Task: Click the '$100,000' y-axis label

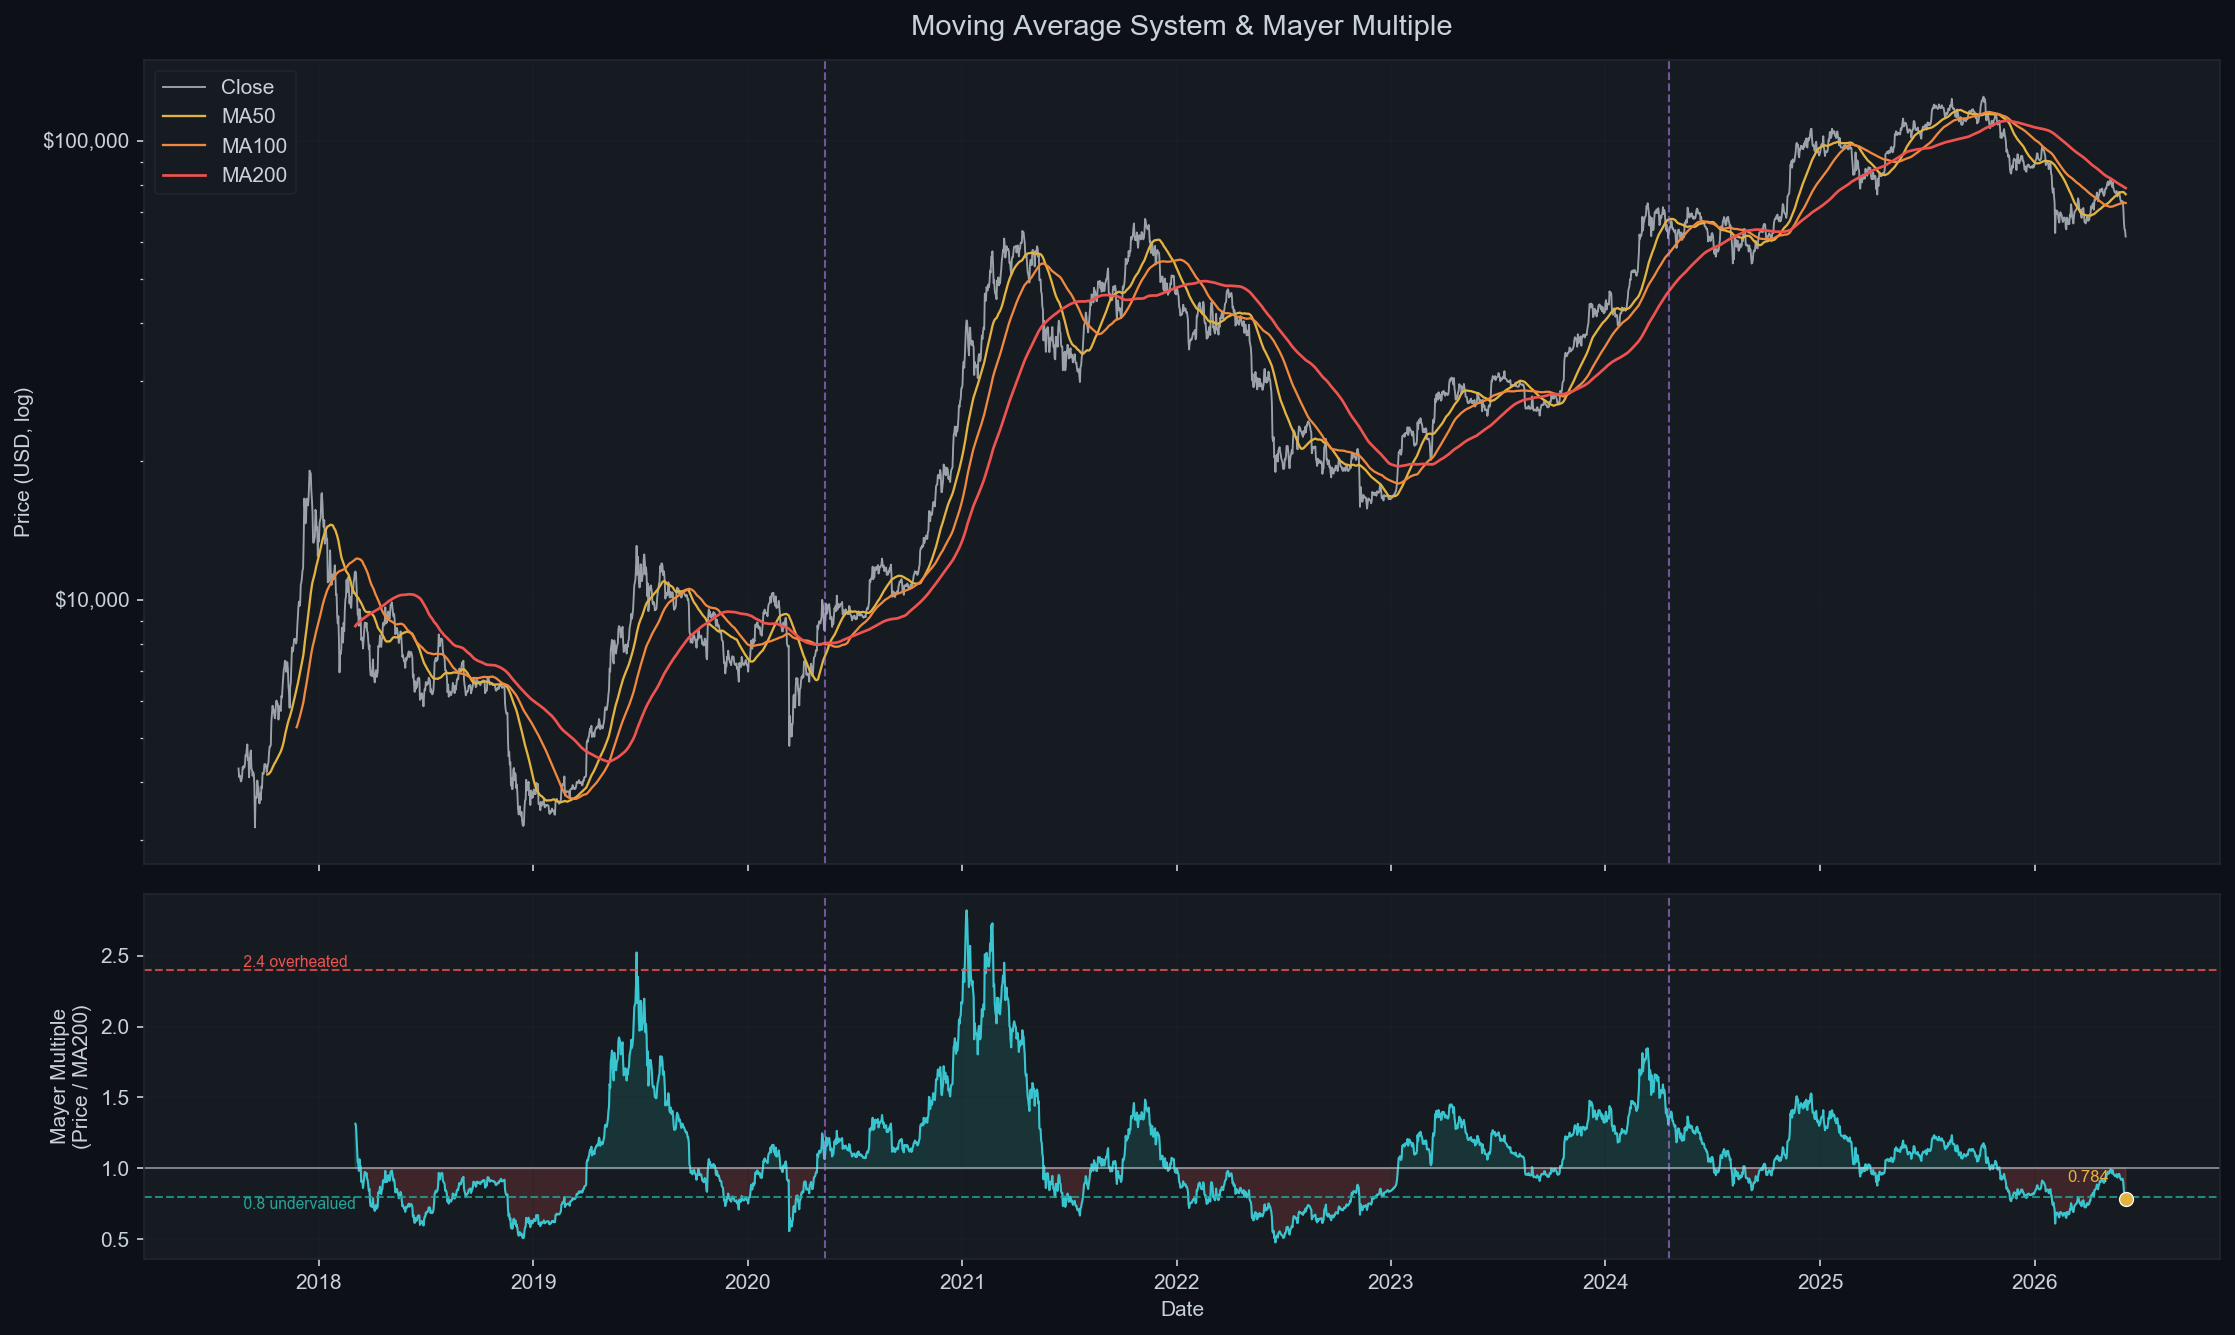Action: tap(86, 141)
